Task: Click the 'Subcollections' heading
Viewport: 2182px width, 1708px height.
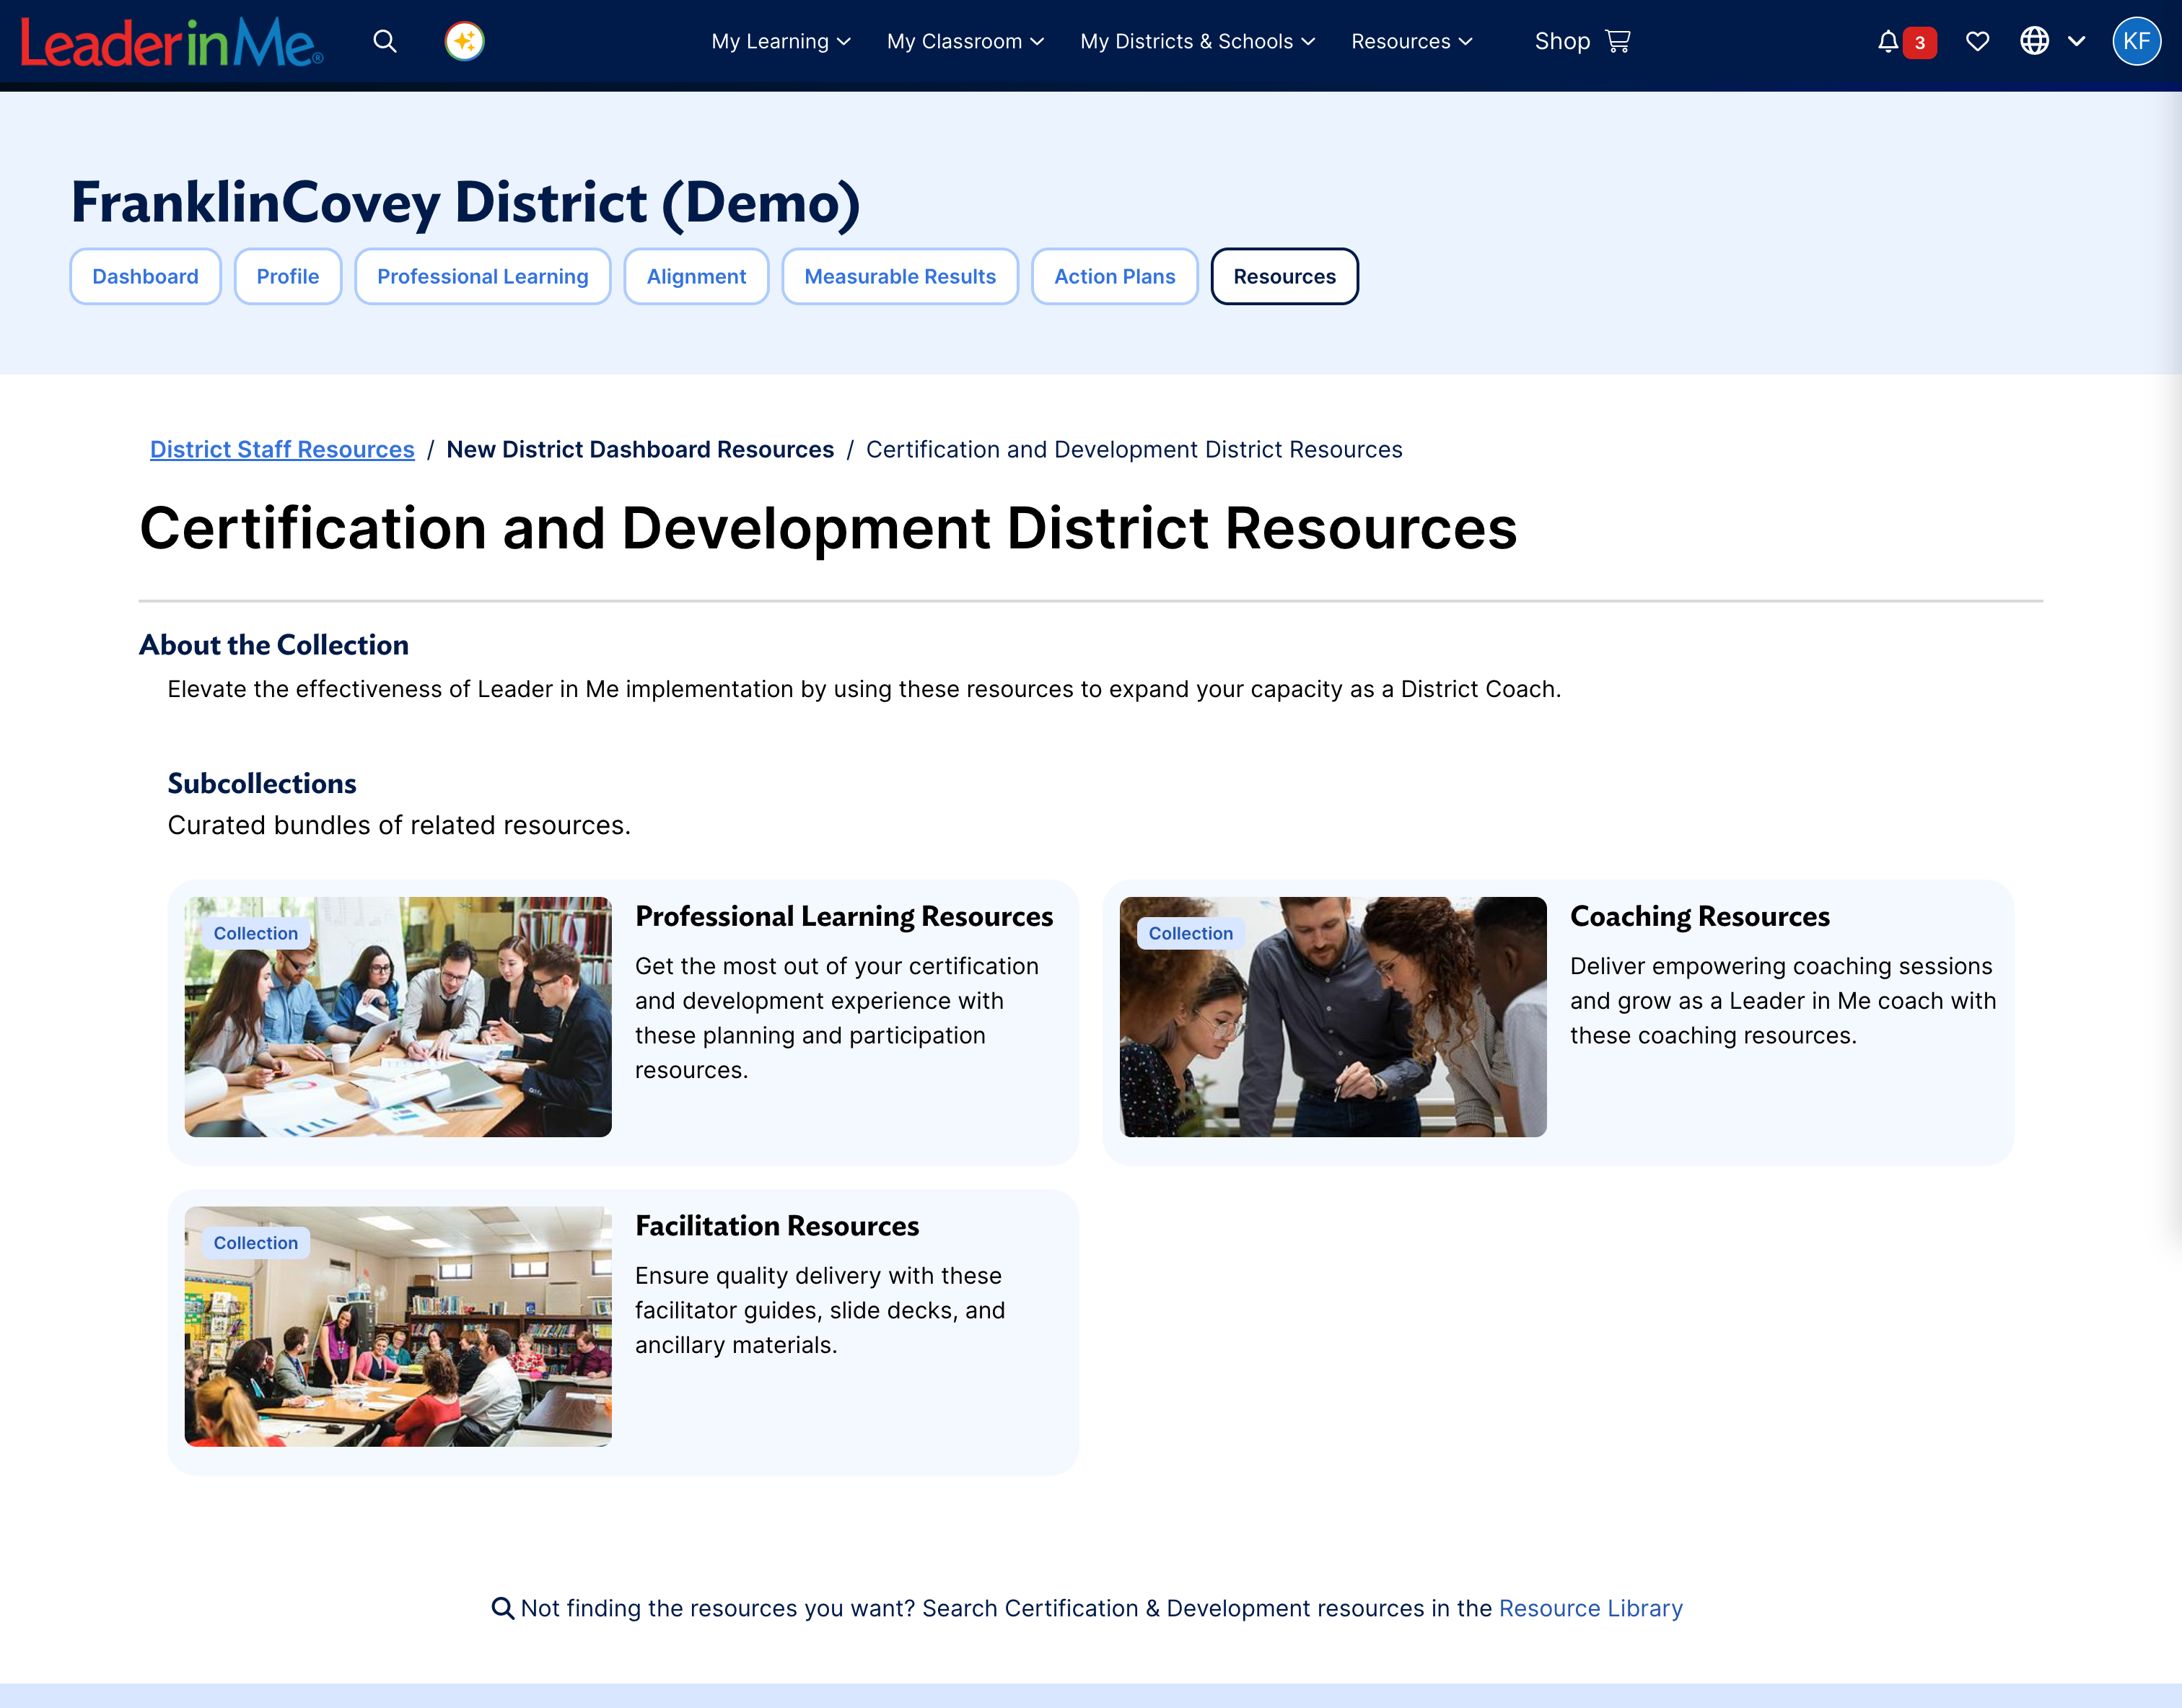Action: [262, 783]
